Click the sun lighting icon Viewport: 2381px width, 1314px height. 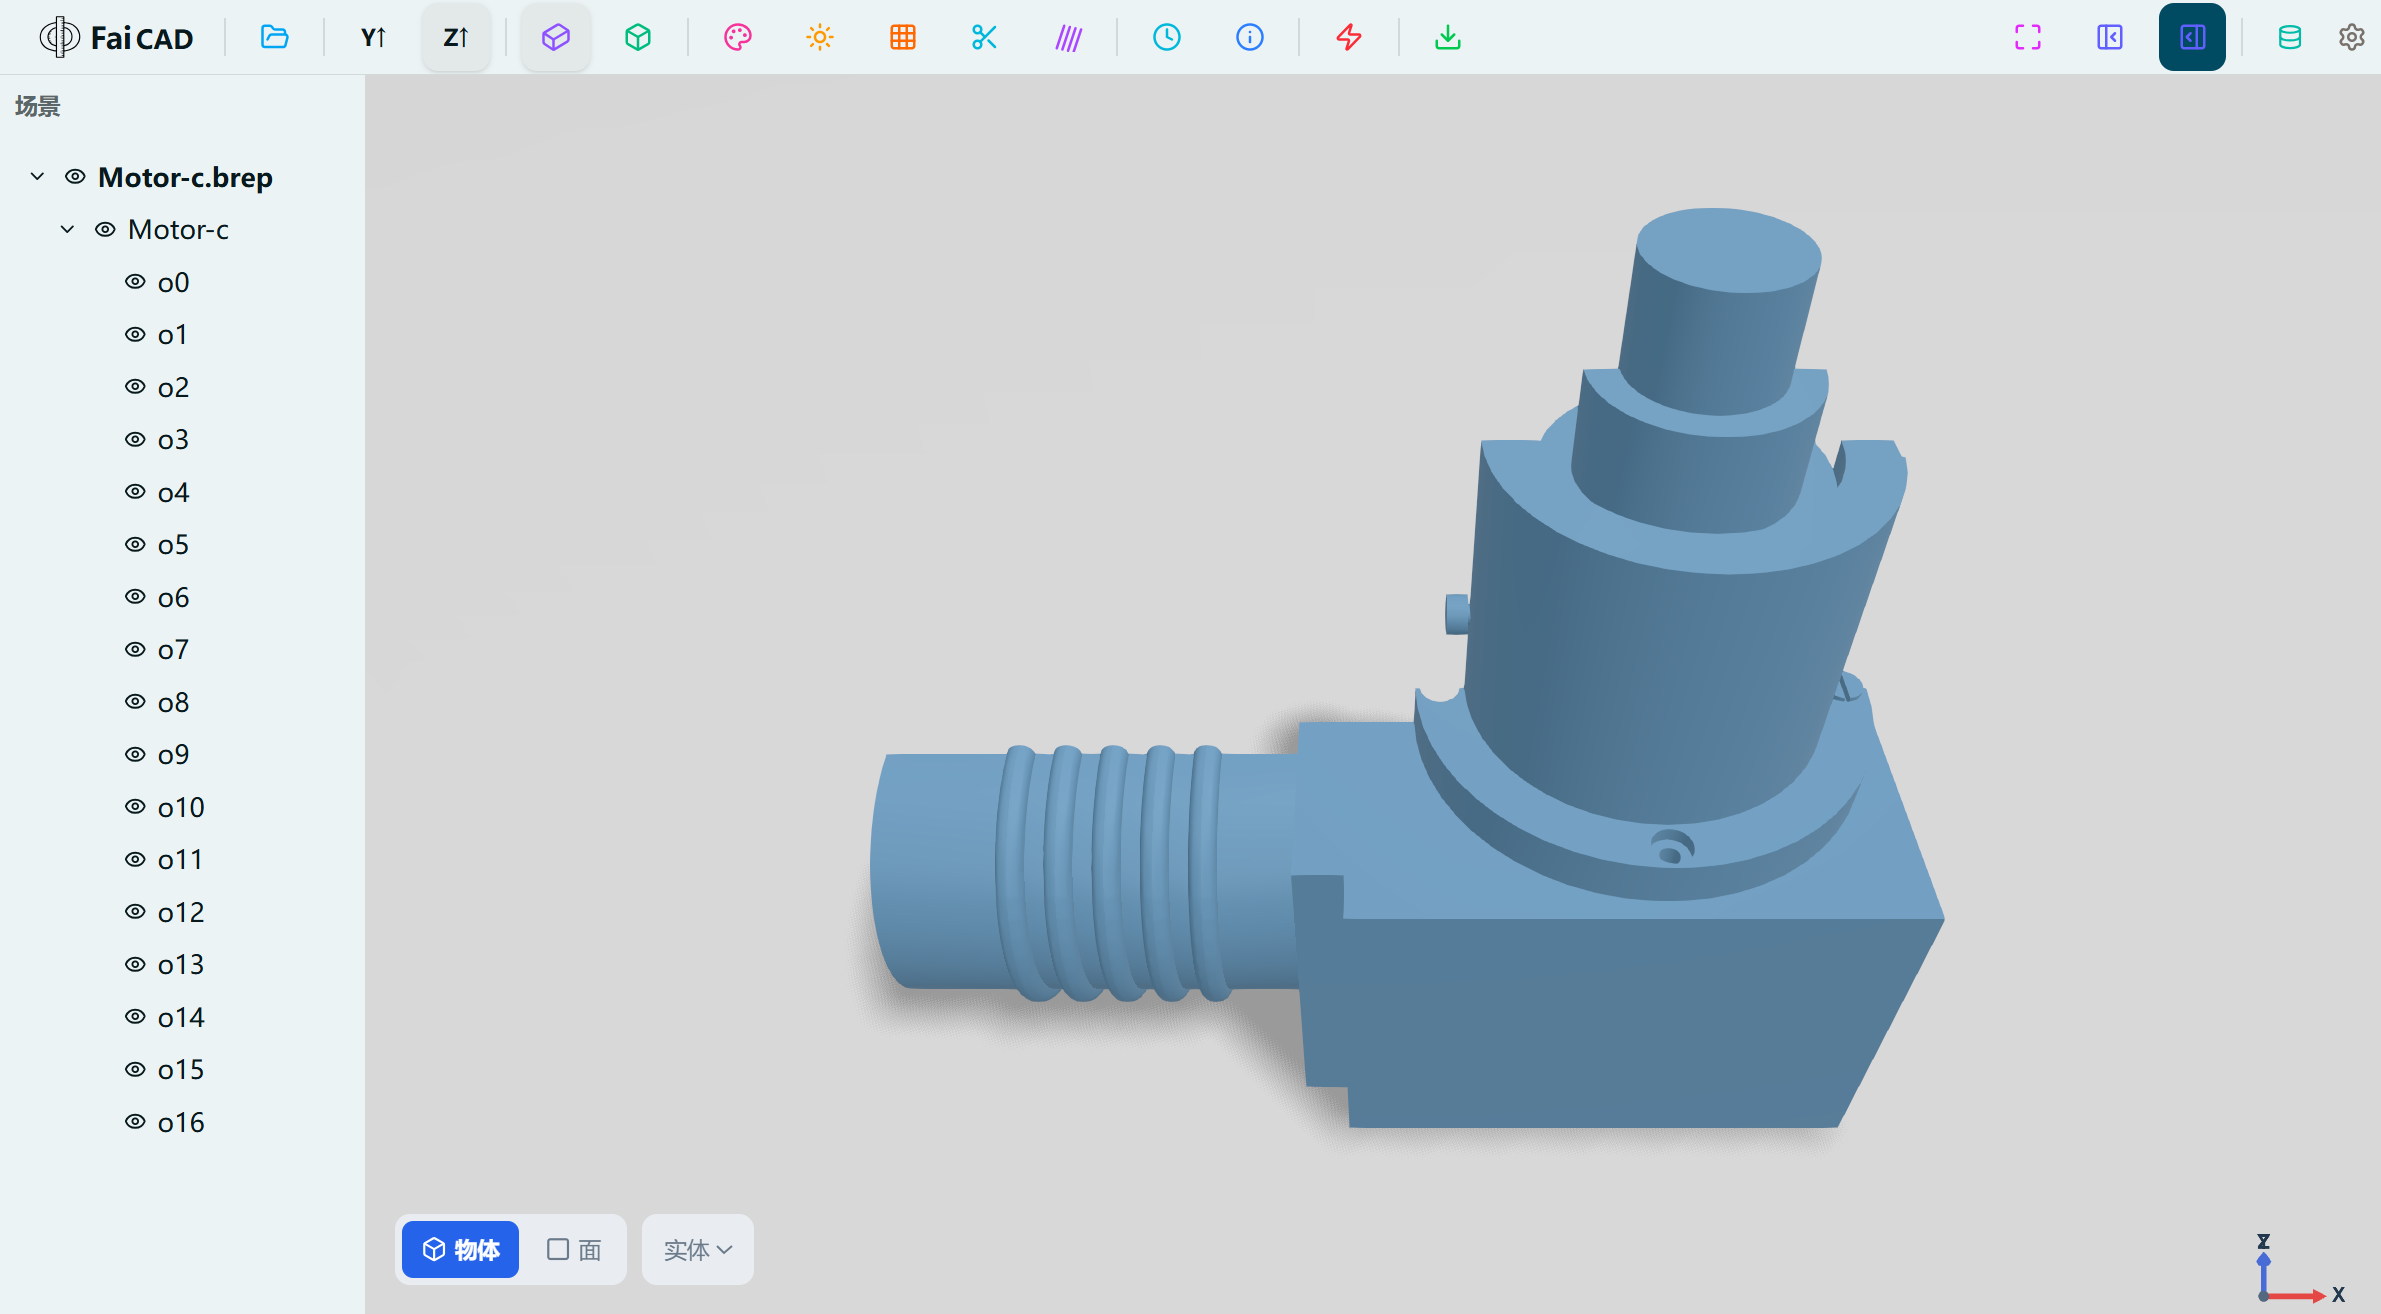(820, 38)
